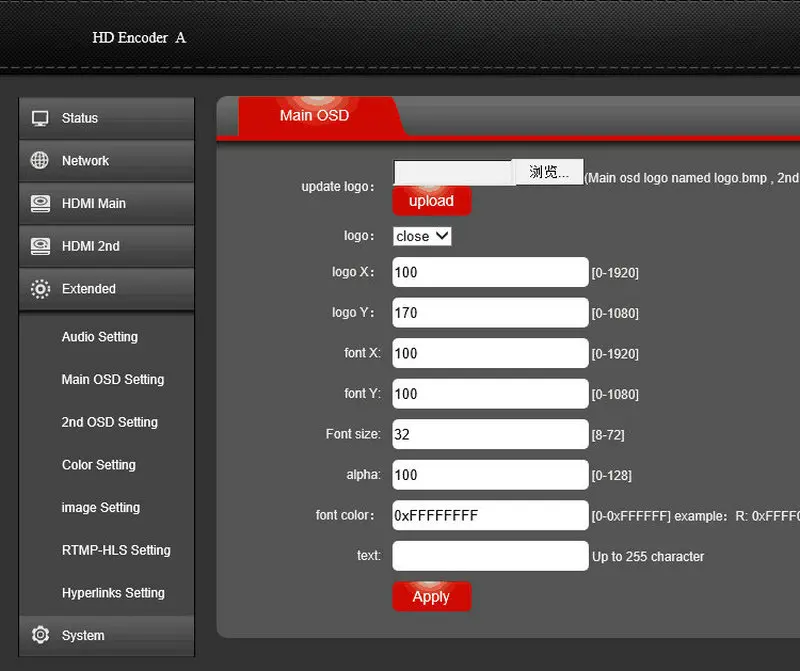Click the logo X input field

coord(490,272)
